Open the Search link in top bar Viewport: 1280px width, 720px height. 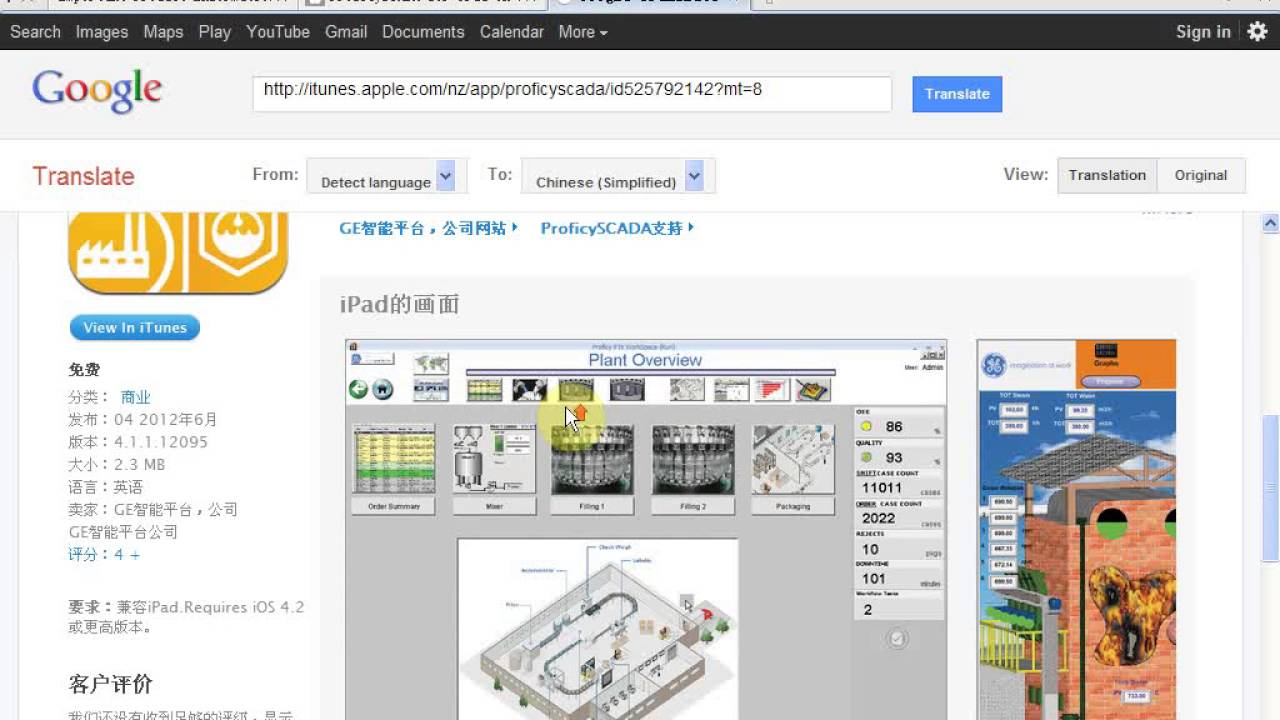coord(35,32)
